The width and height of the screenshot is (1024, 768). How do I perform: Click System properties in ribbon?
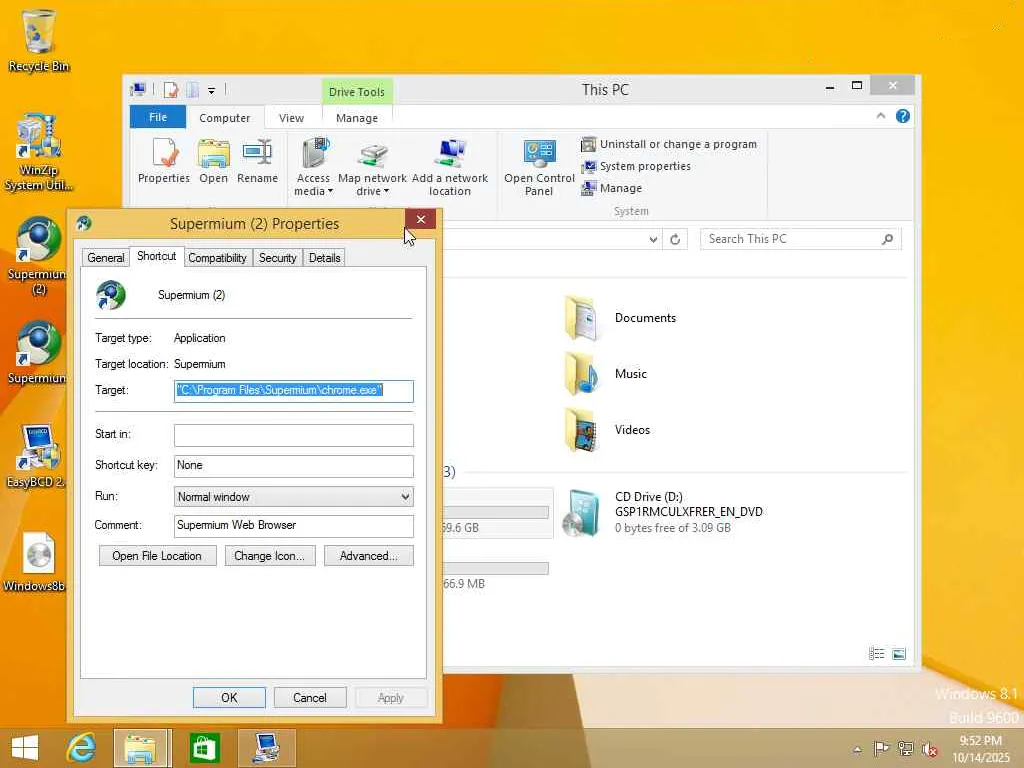click(x=635, y=167)
